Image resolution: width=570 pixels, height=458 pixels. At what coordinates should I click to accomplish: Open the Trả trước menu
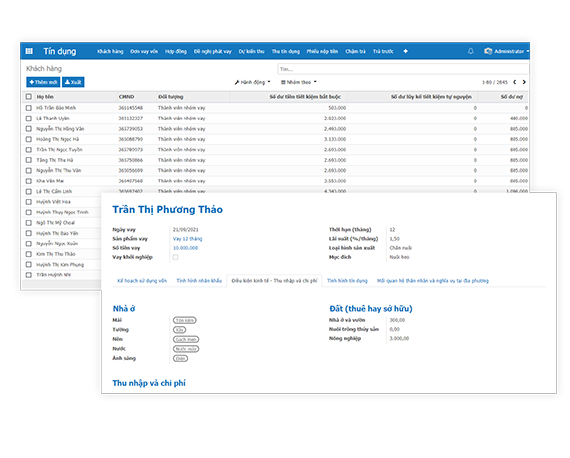tap(383, 51)
